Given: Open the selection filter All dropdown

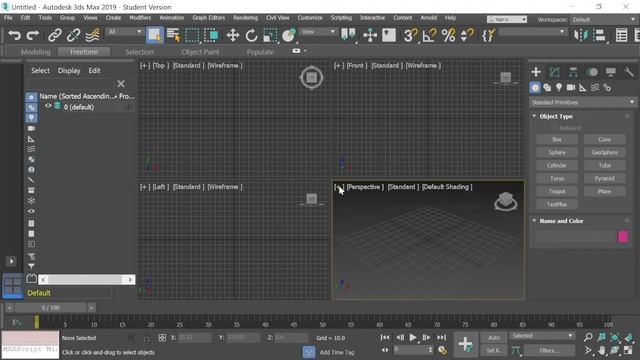Looking at the screenshot, I should [124, 32].
